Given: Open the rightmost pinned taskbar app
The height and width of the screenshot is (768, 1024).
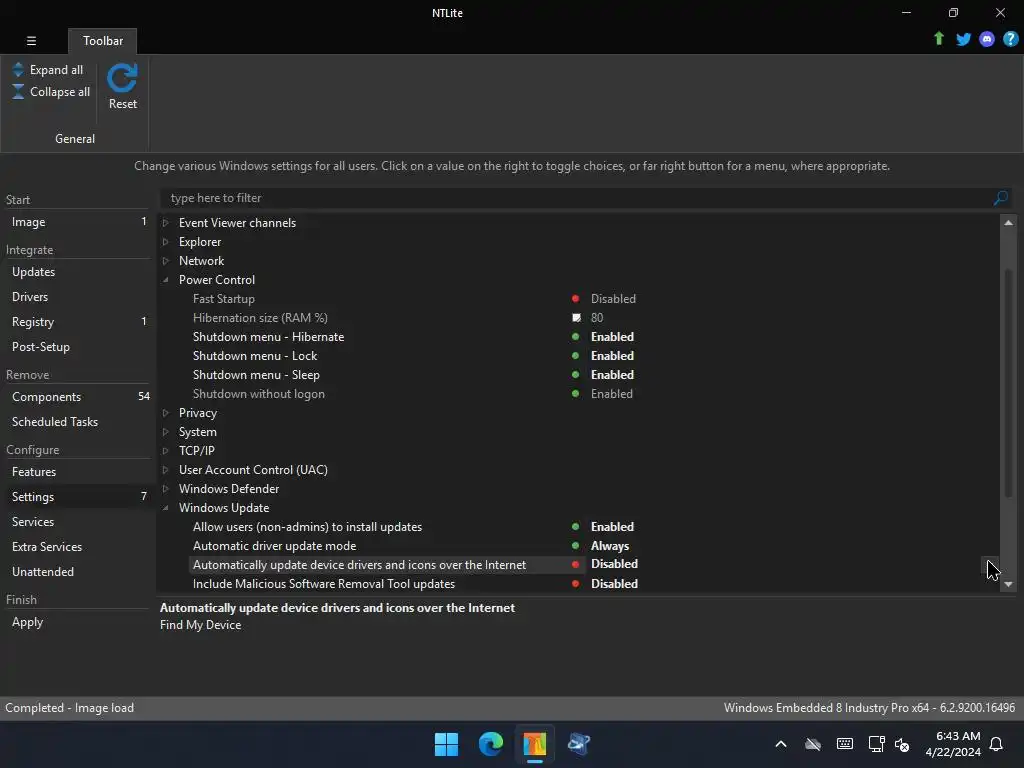Looking at the screenshot, I should coord(579,744).
